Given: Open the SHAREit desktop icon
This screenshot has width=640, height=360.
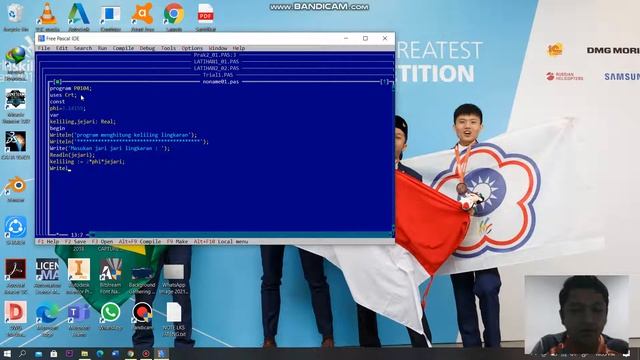Looking at the screenshot, I should tap(16, 231).
